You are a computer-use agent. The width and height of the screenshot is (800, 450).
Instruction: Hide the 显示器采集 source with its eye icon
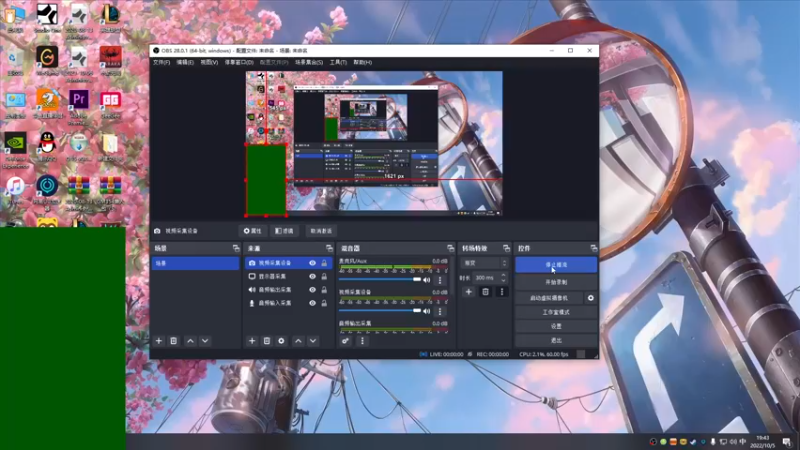click(x=312, y=277)
